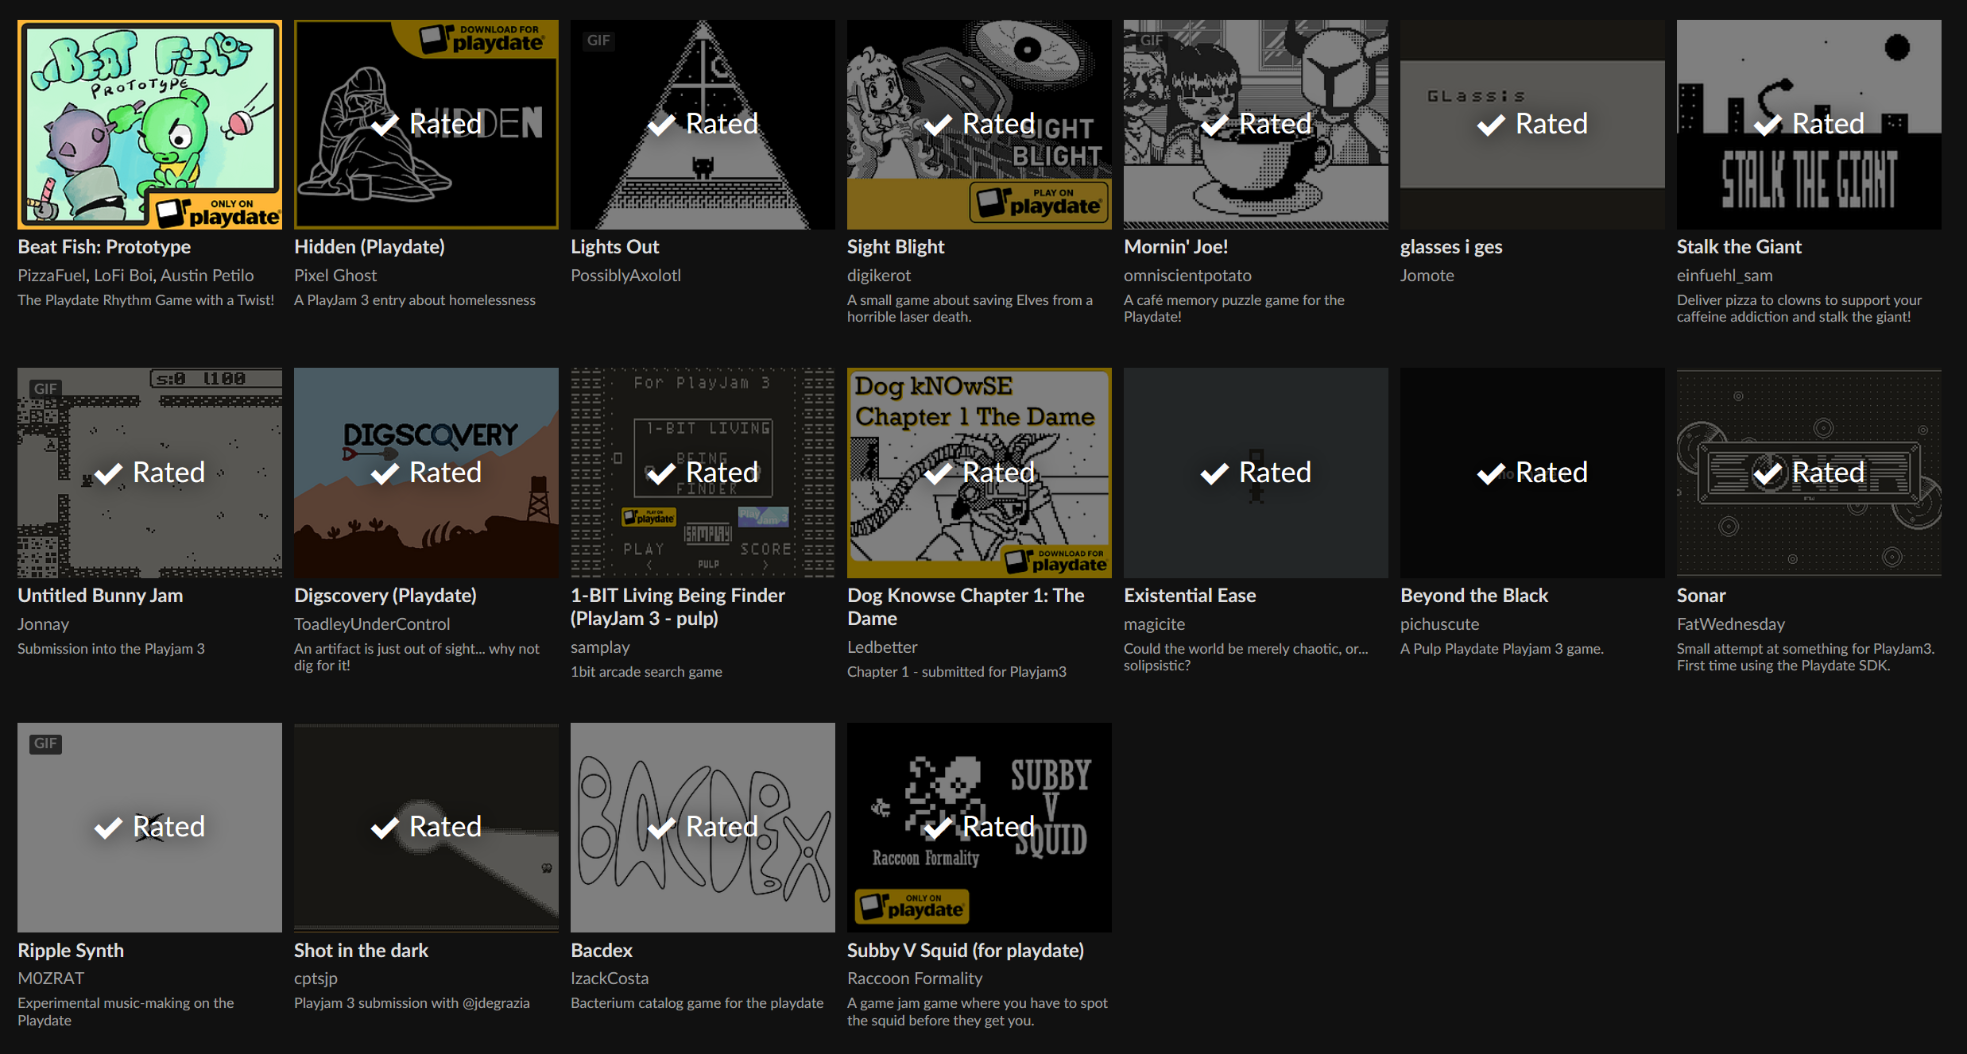The width and height of the screenshot is (1967, 1054).
Task: Open author Pixel Ghost's profile
Action: pos(335,275)
